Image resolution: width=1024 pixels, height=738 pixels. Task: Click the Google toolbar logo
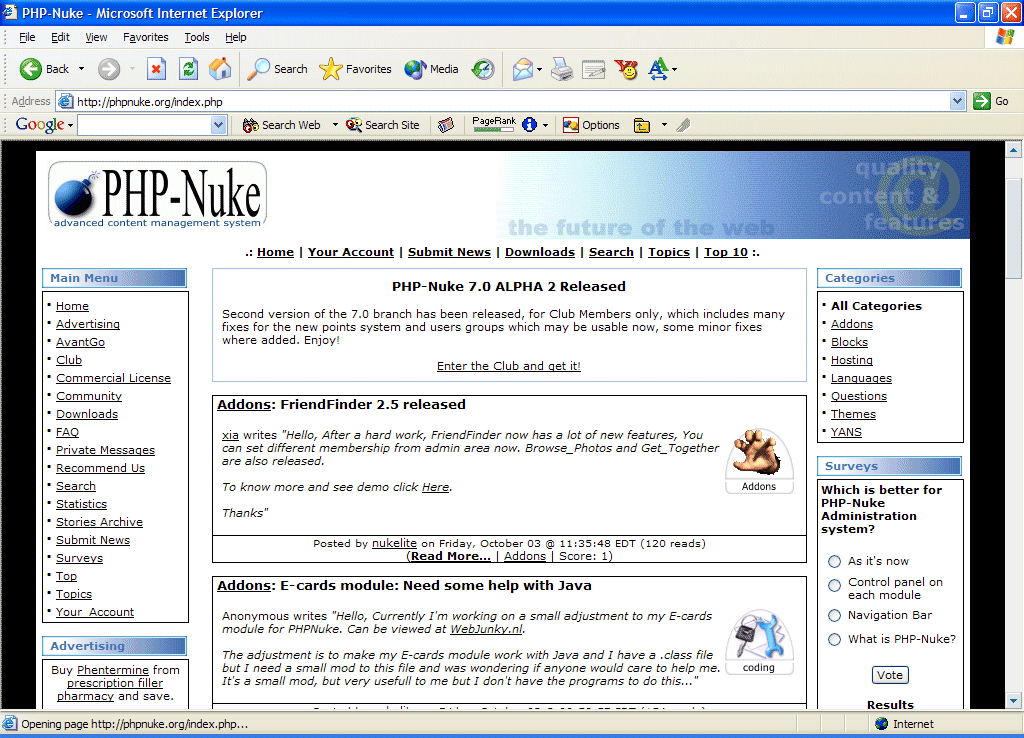click(x=40, y=125)
